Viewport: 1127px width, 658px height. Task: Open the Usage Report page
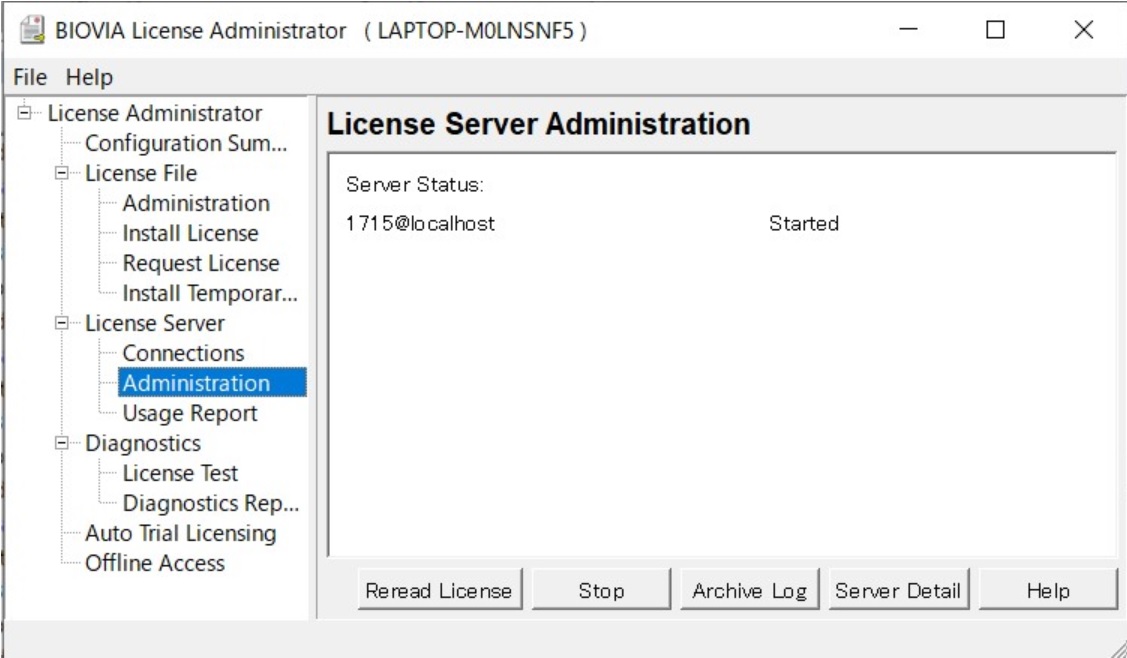click(190, 413)
